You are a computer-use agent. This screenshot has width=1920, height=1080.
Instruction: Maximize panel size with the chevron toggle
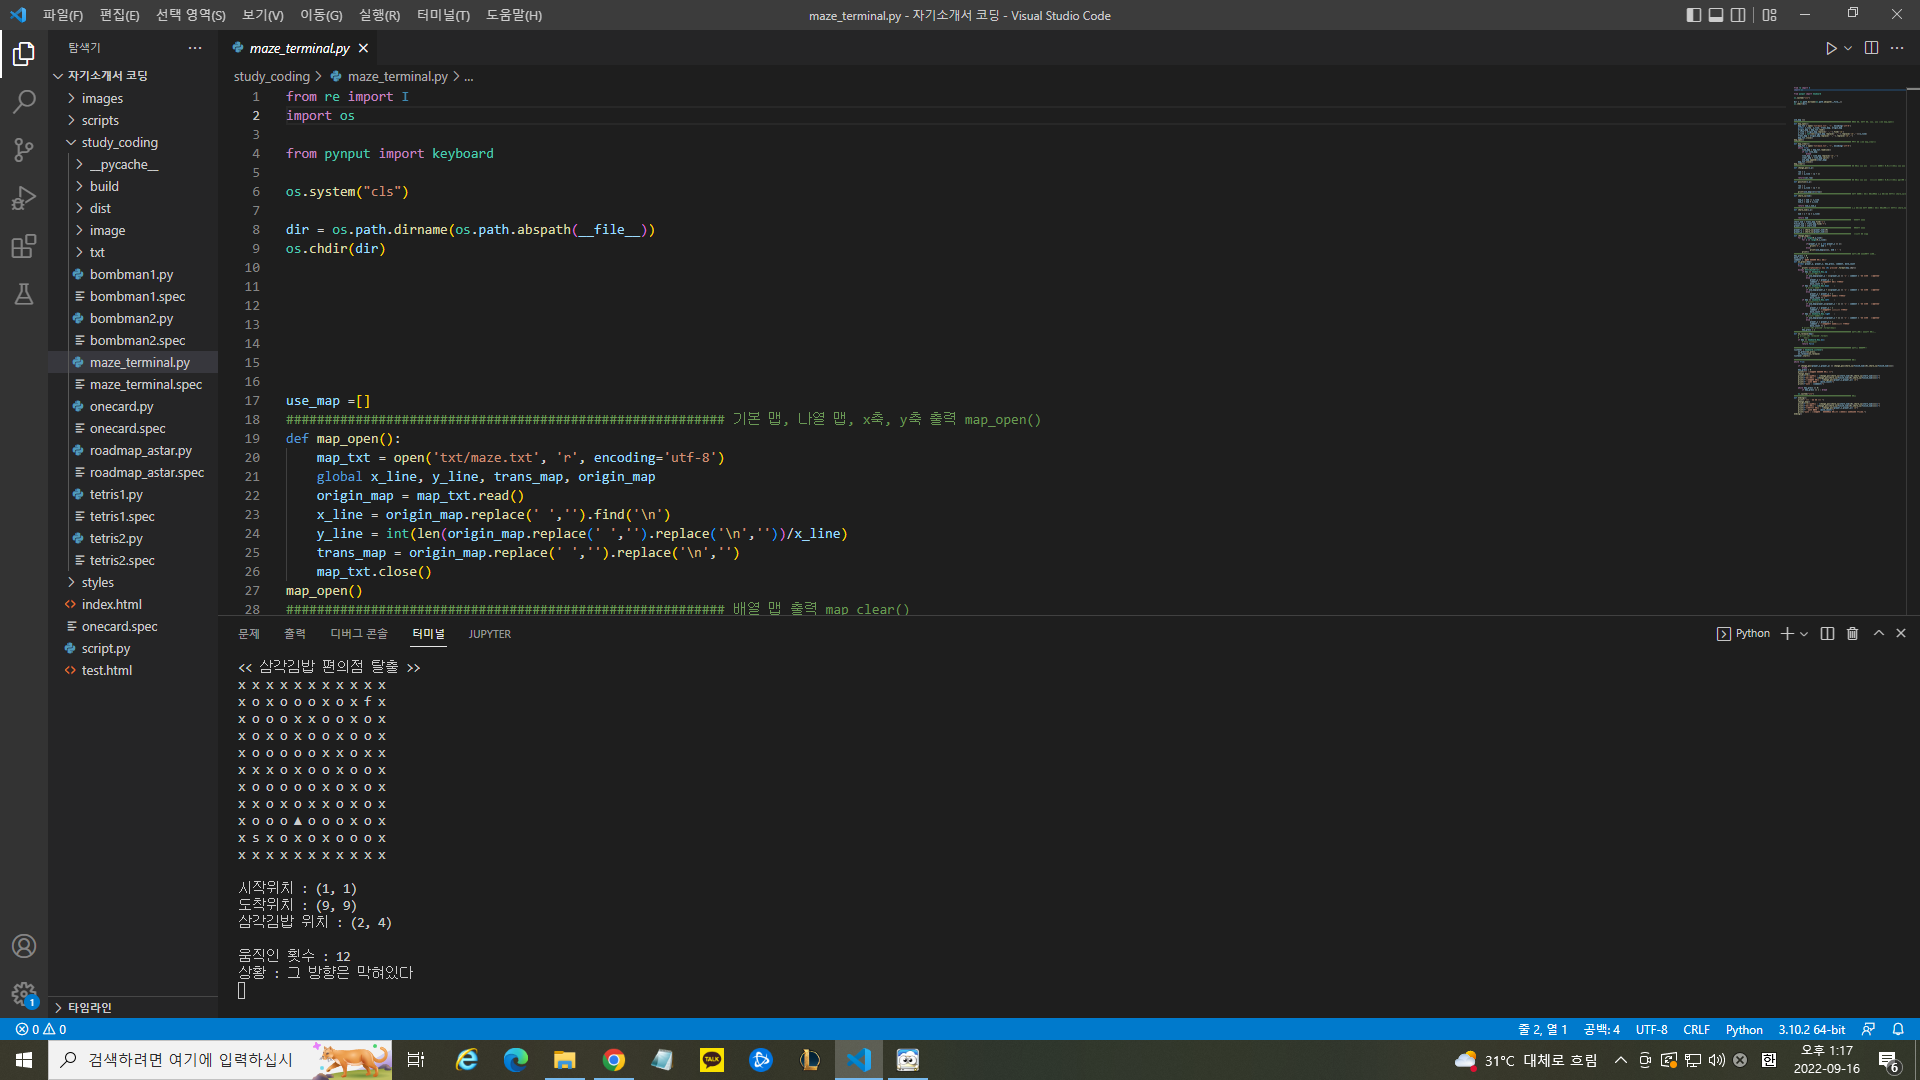pyautogui.click(x=1879, y=633)
